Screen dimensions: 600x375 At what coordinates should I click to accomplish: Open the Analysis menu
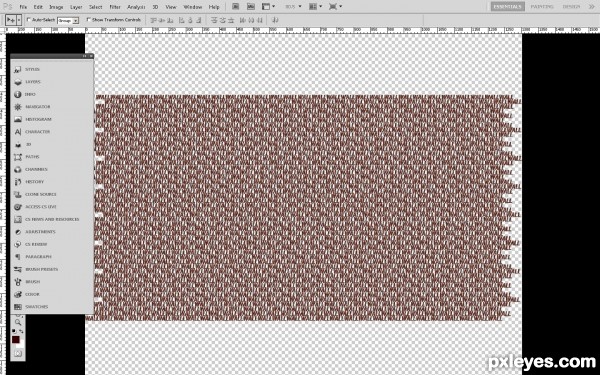point(136,7)
